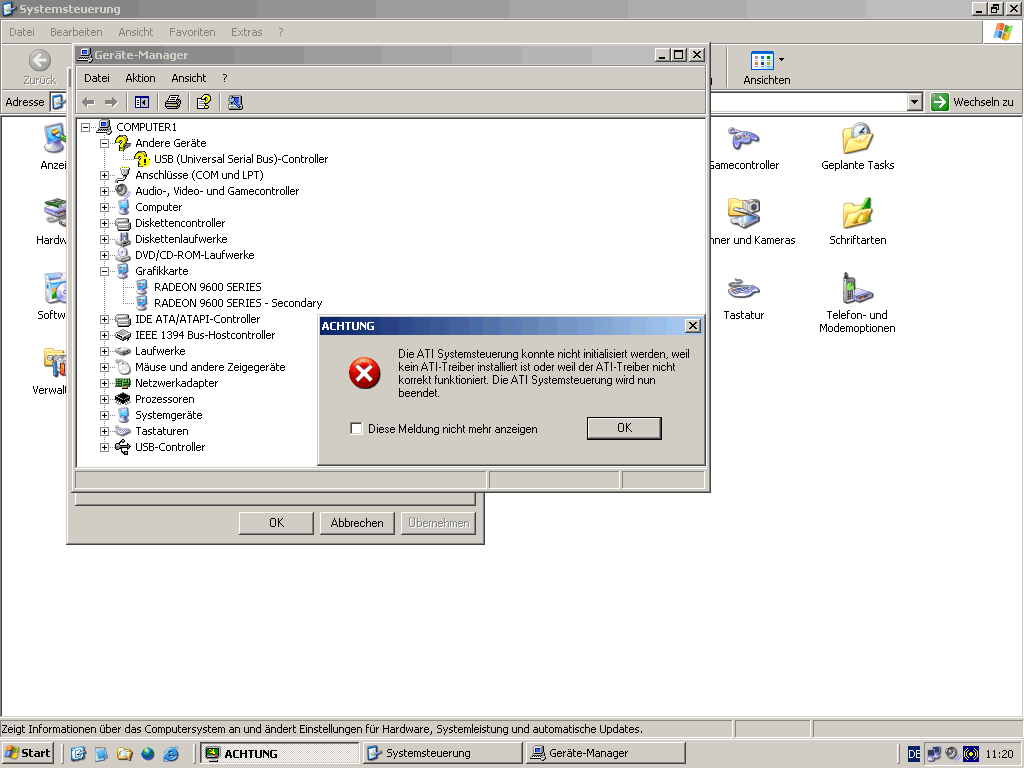Screen dimensions: 1024x768
Task: Open the Gamecontroller control panel icon
Action: (x=743, y=138)
